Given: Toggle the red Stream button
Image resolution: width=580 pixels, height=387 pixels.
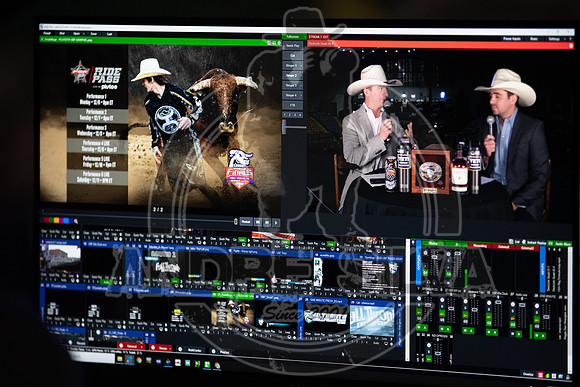Looking at the screenshot, I should coord(160,348).
